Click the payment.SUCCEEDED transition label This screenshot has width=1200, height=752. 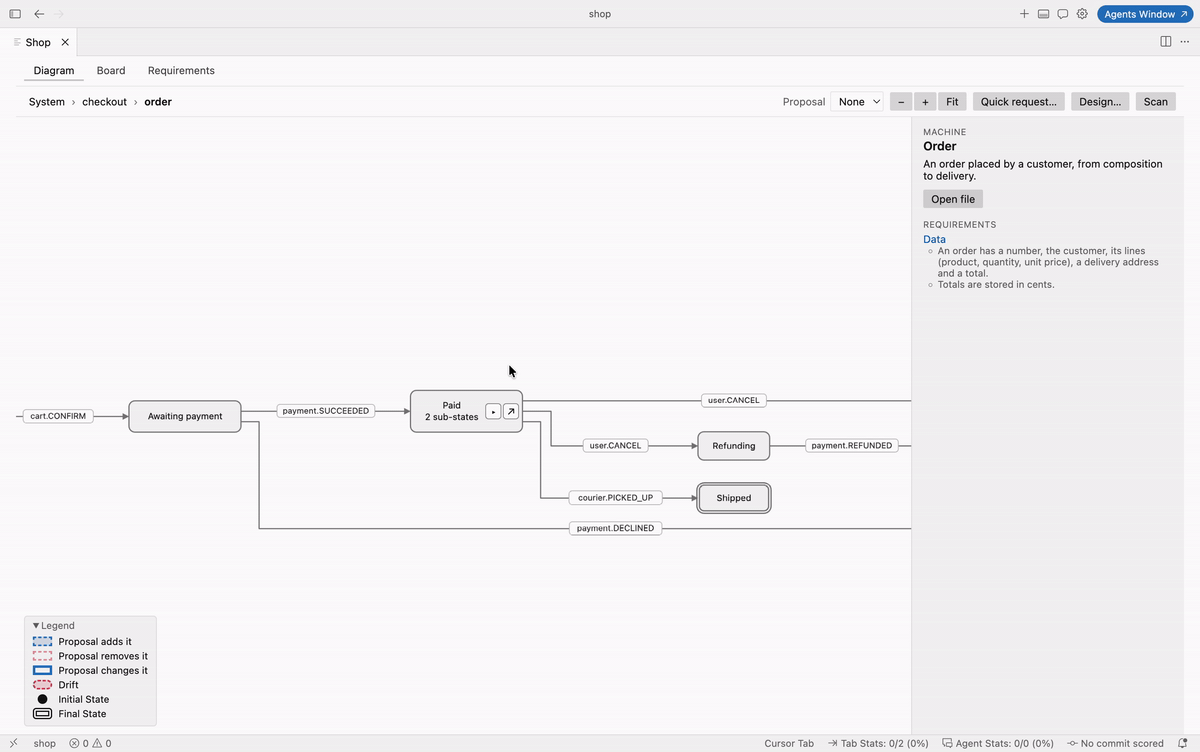click(326, 411)
